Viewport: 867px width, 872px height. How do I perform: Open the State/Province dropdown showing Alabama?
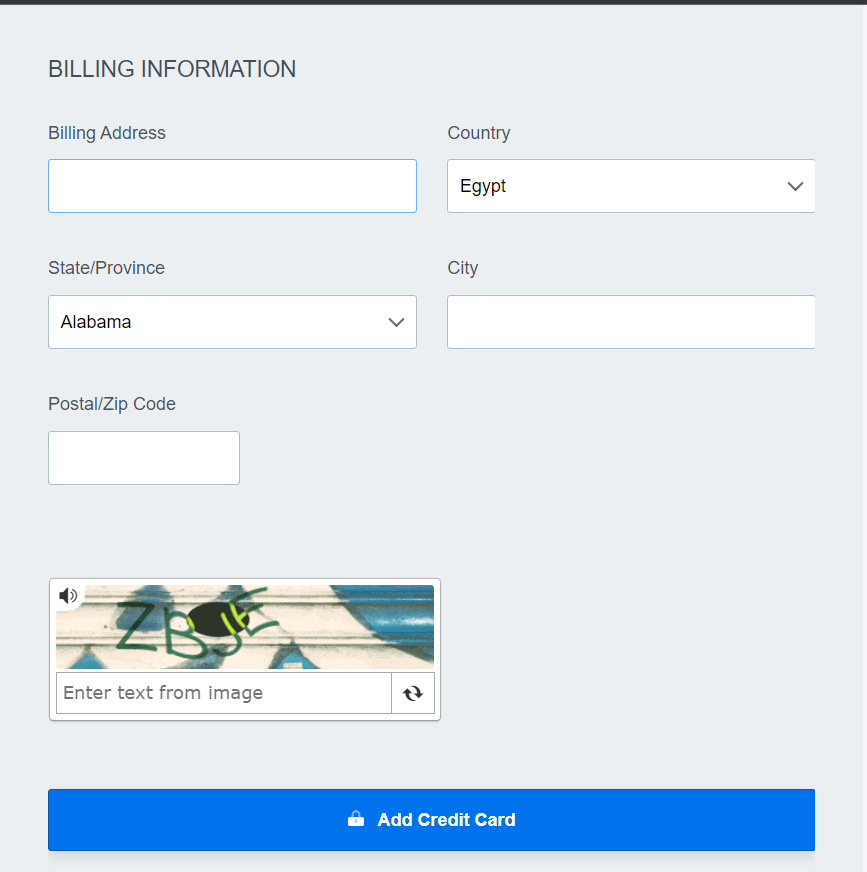click(232, 322)
